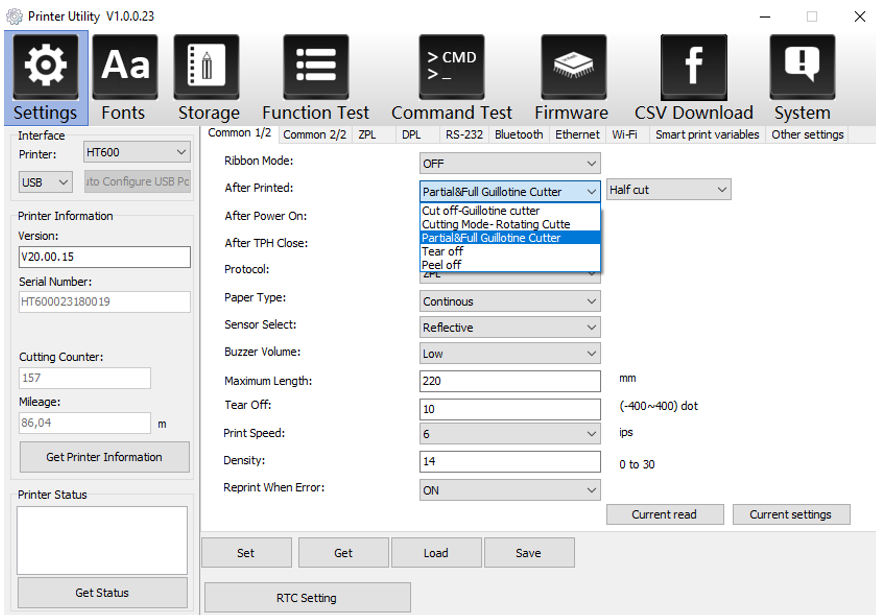Image resolution: width=876 pixels, height=615 pixels.
Task: Focus the Tear Off input field
Action: pos(510,409)
